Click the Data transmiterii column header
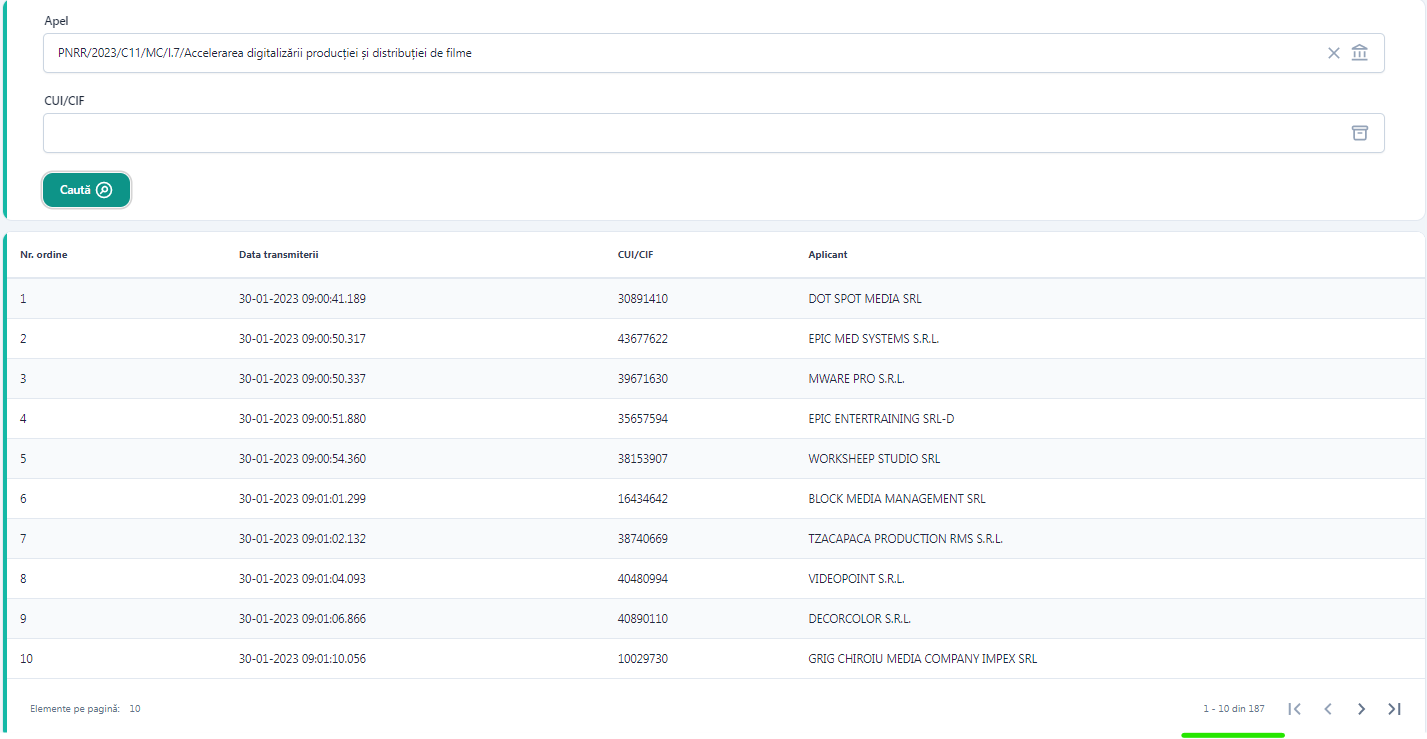This screenshot has width=1427, height=739. 278,254
